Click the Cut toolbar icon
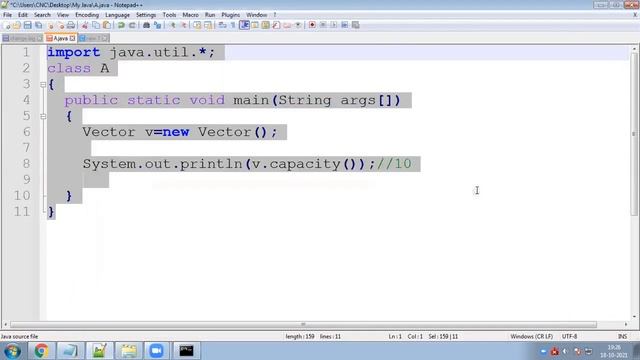This screenshot has height=360, width=640. coord(85,25)
